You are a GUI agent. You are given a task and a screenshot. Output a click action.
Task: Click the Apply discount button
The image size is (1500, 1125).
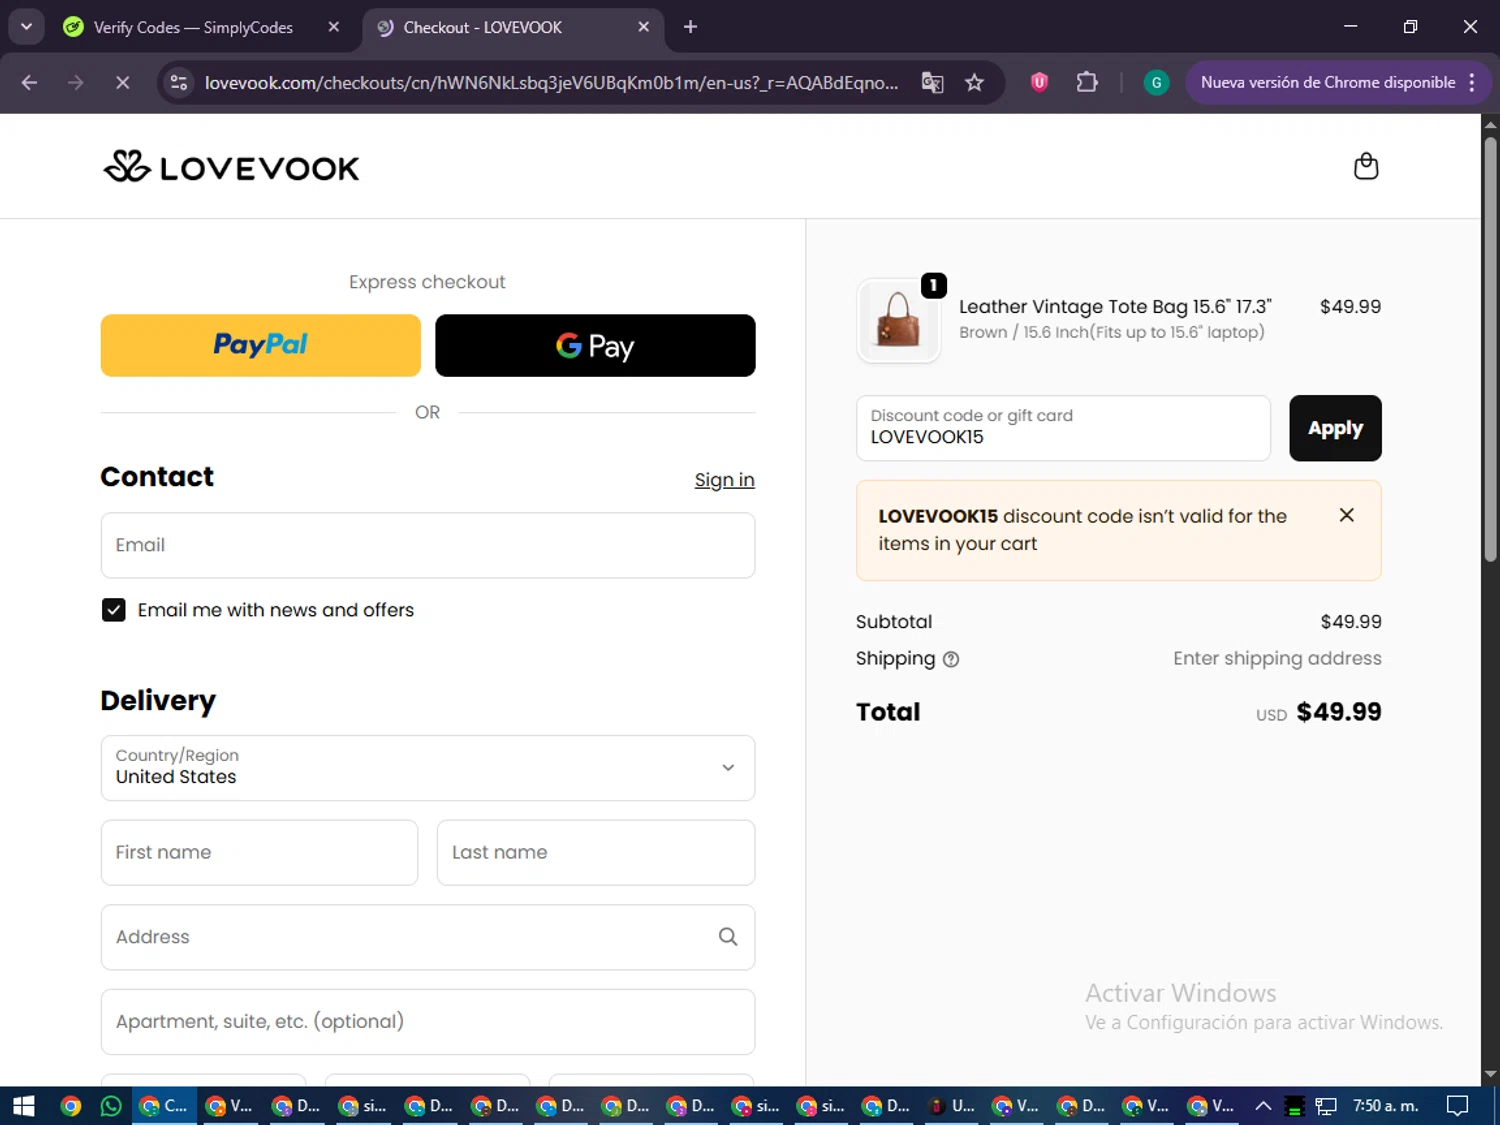(x=1335, y=428)
